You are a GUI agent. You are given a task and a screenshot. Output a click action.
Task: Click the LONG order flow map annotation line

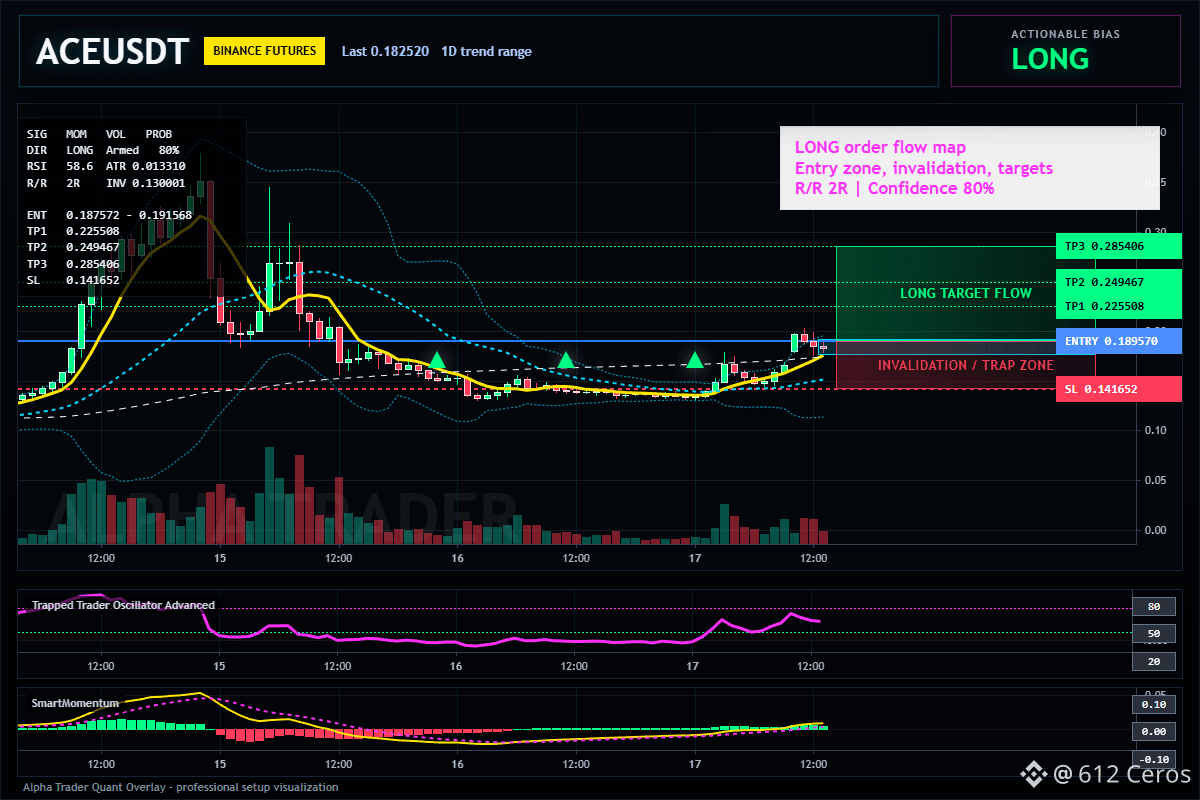pyautogui.click(x=880, y=147)
